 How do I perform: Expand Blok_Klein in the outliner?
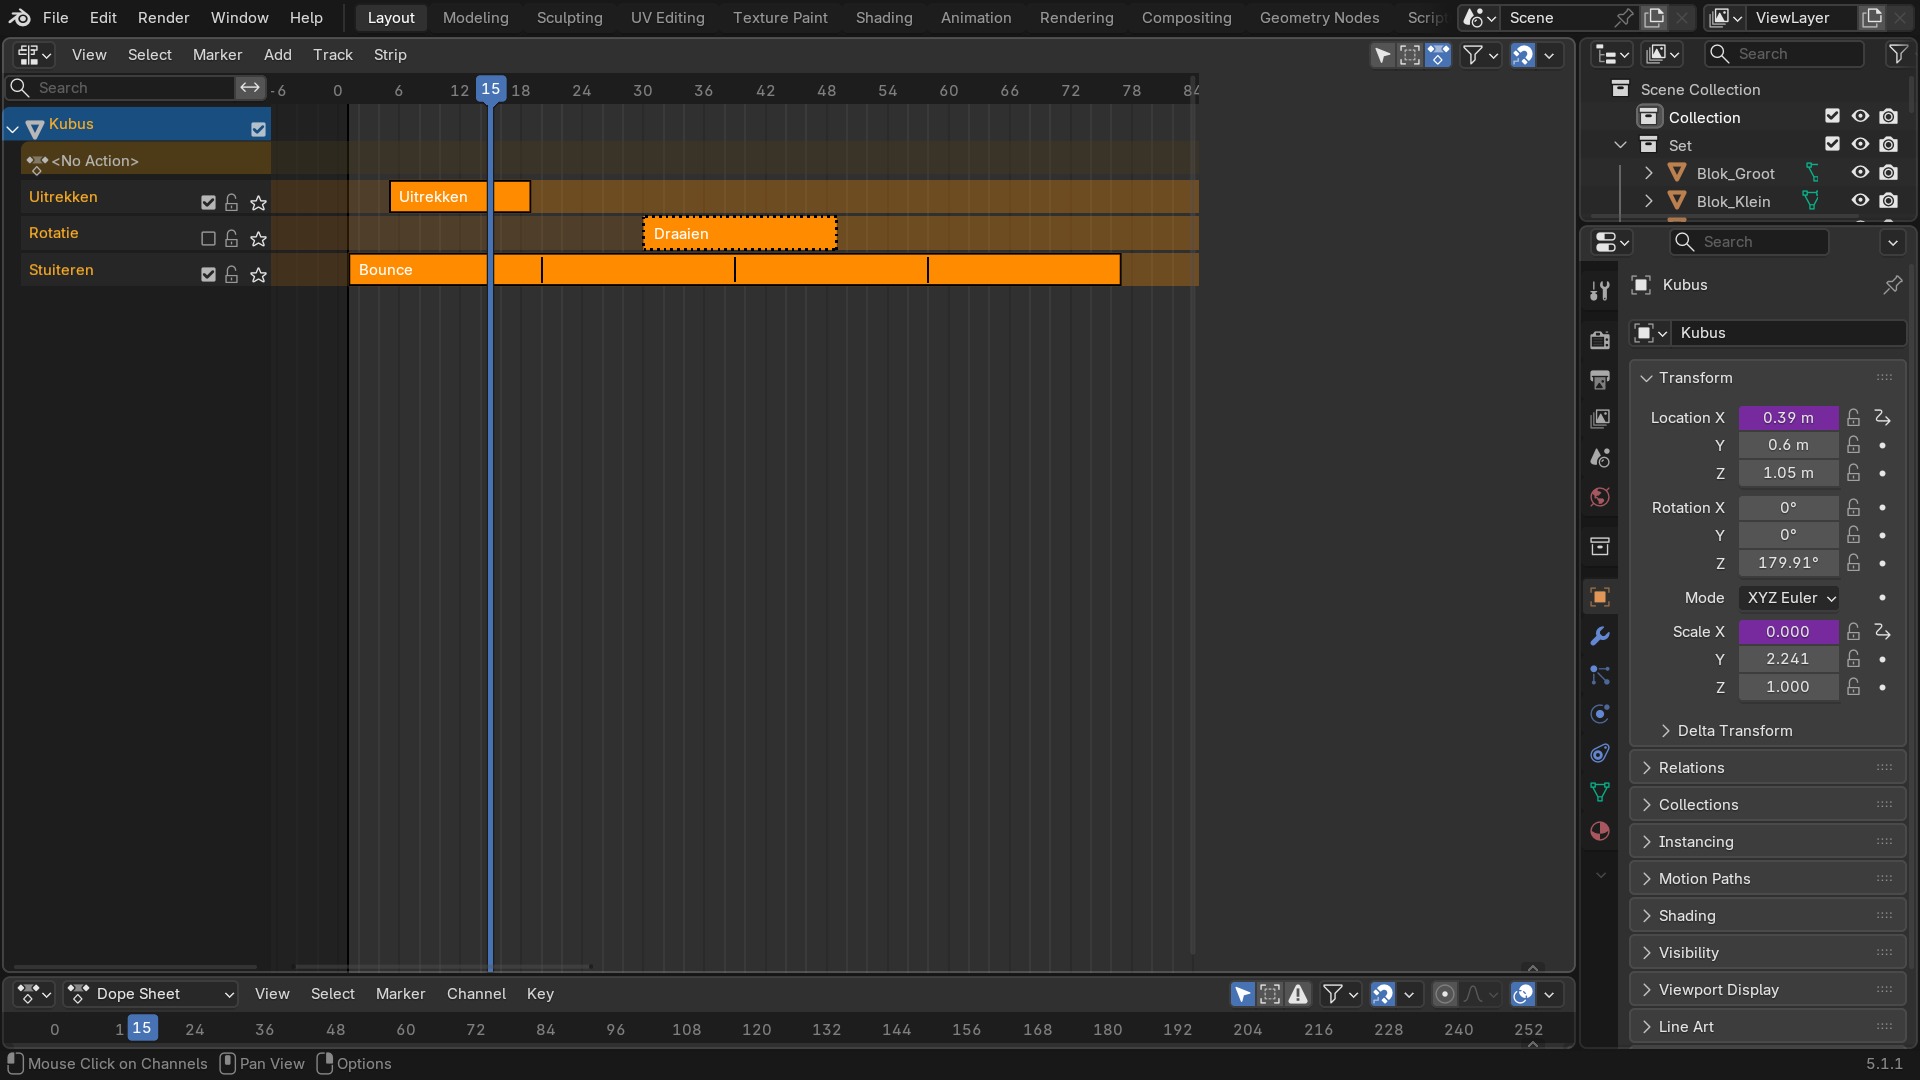point(1648,201)
